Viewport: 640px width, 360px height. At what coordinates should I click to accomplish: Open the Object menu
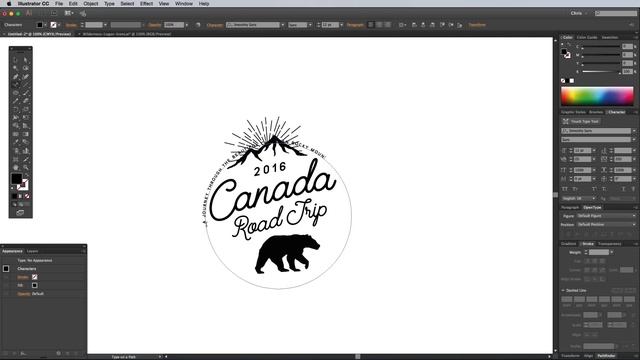[91, 4]
